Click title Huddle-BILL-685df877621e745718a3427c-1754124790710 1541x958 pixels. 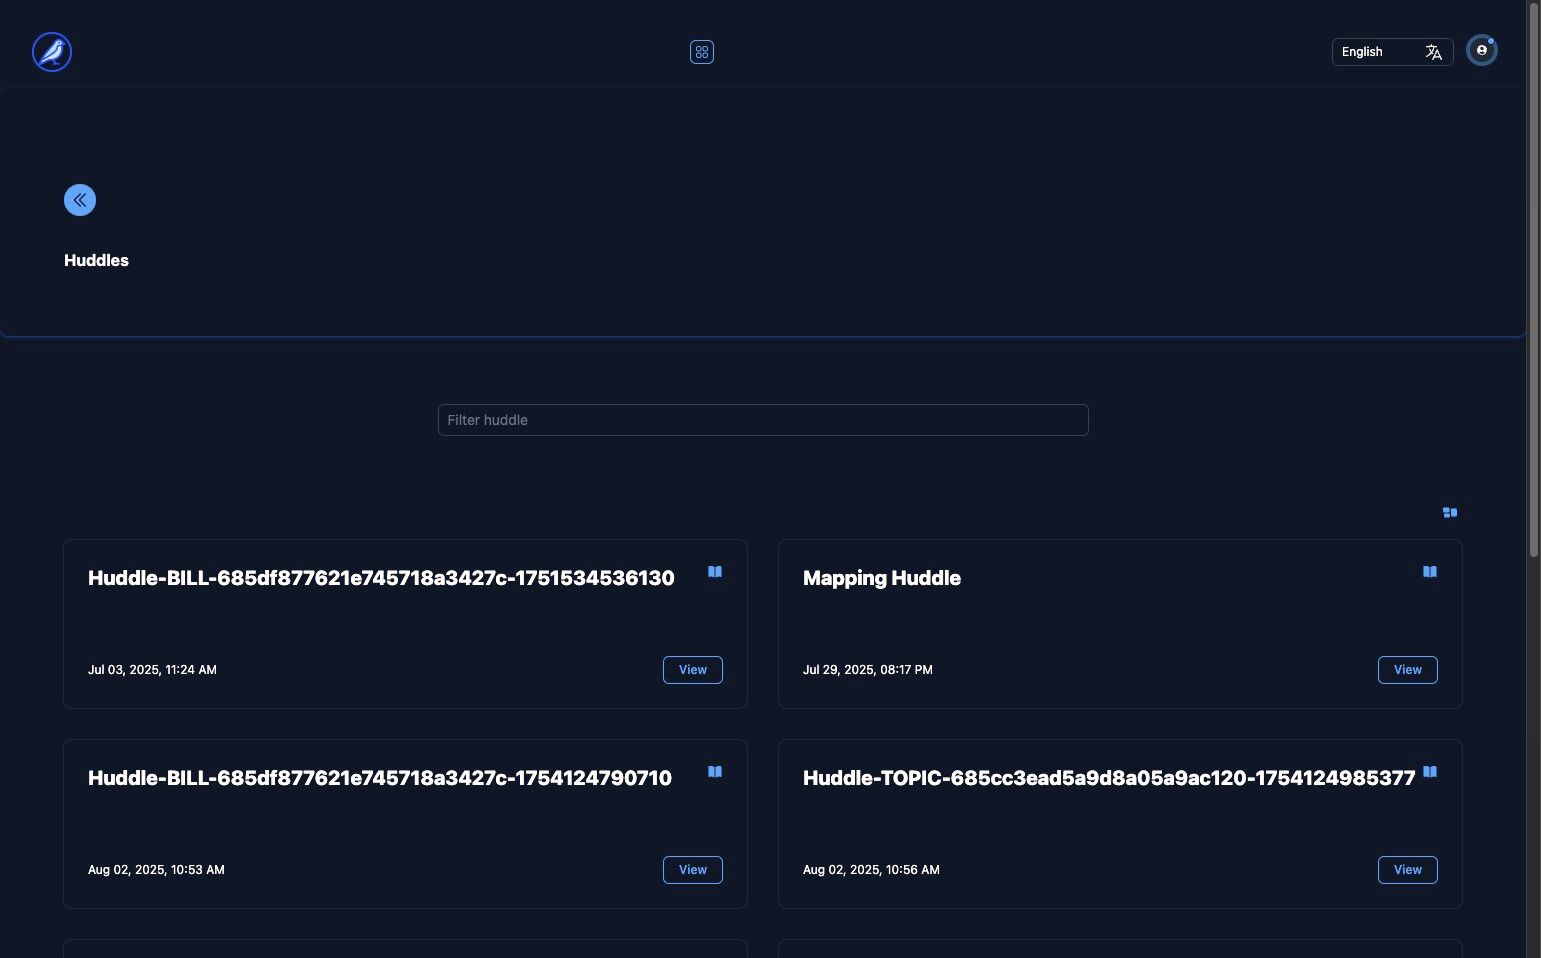pos(380,778)
